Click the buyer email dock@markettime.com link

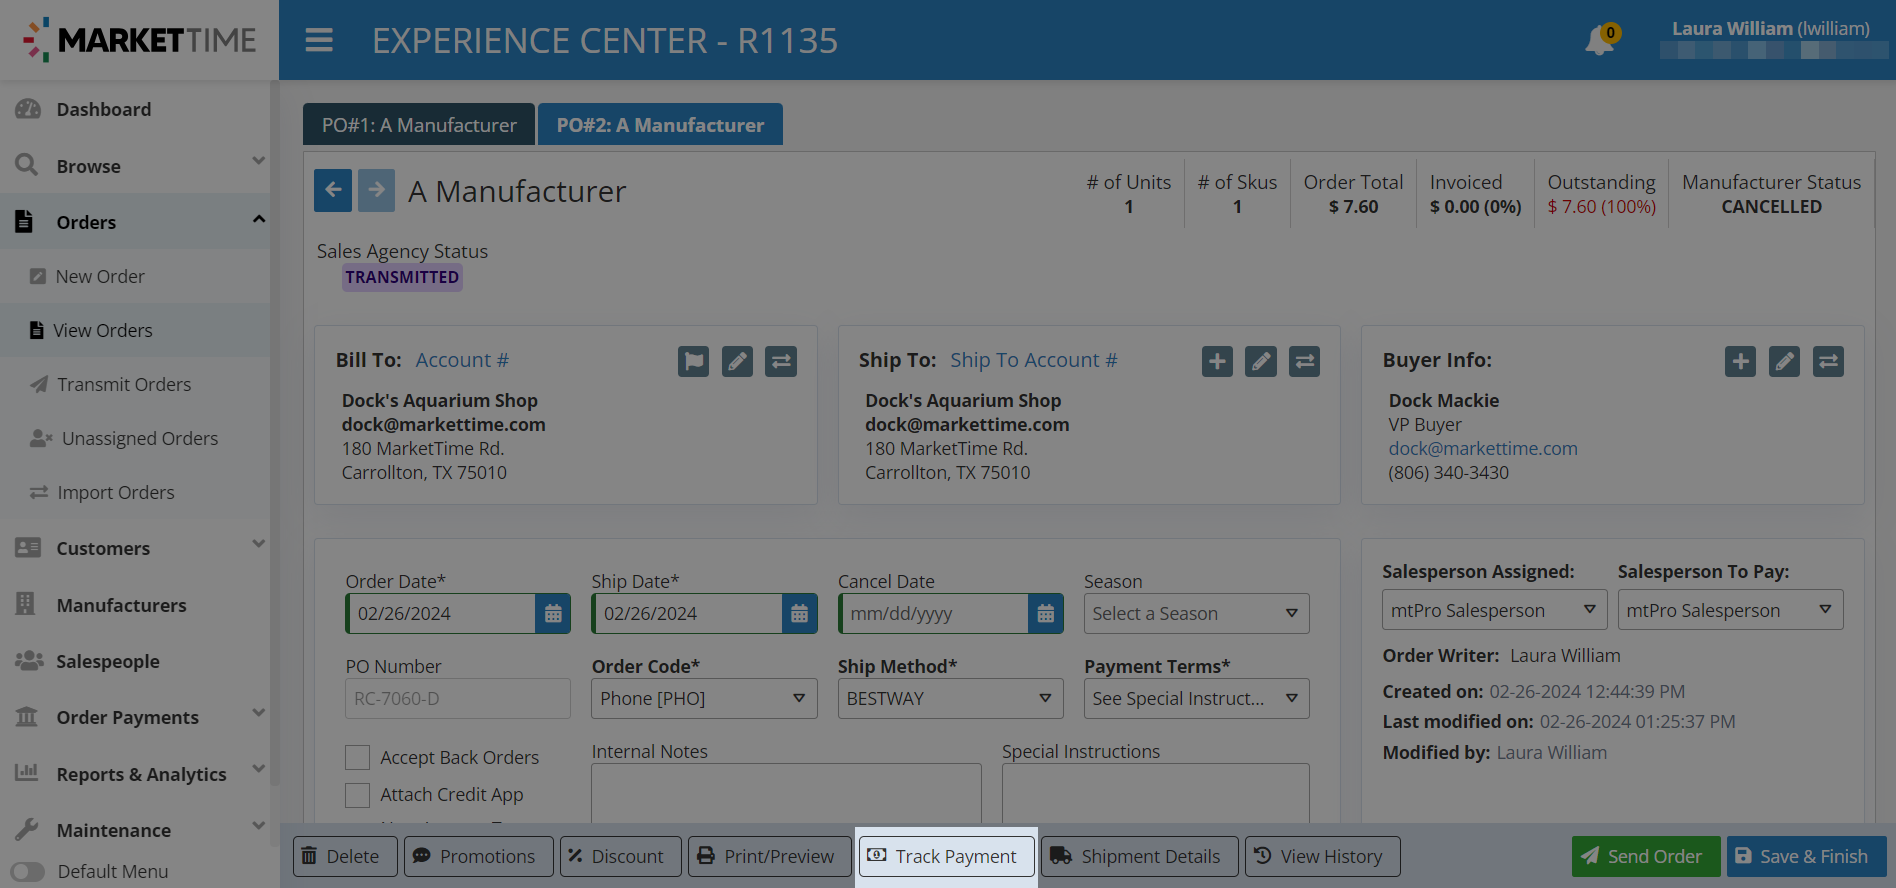click(1483, 449)
